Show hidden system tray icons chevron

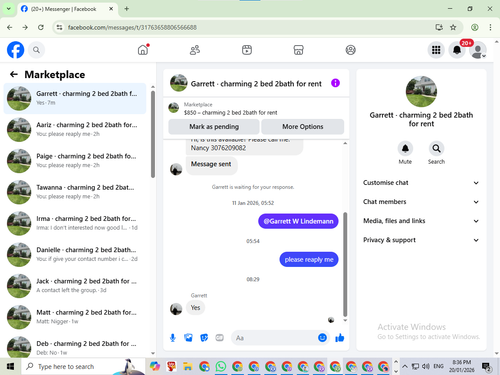point(405,367)
